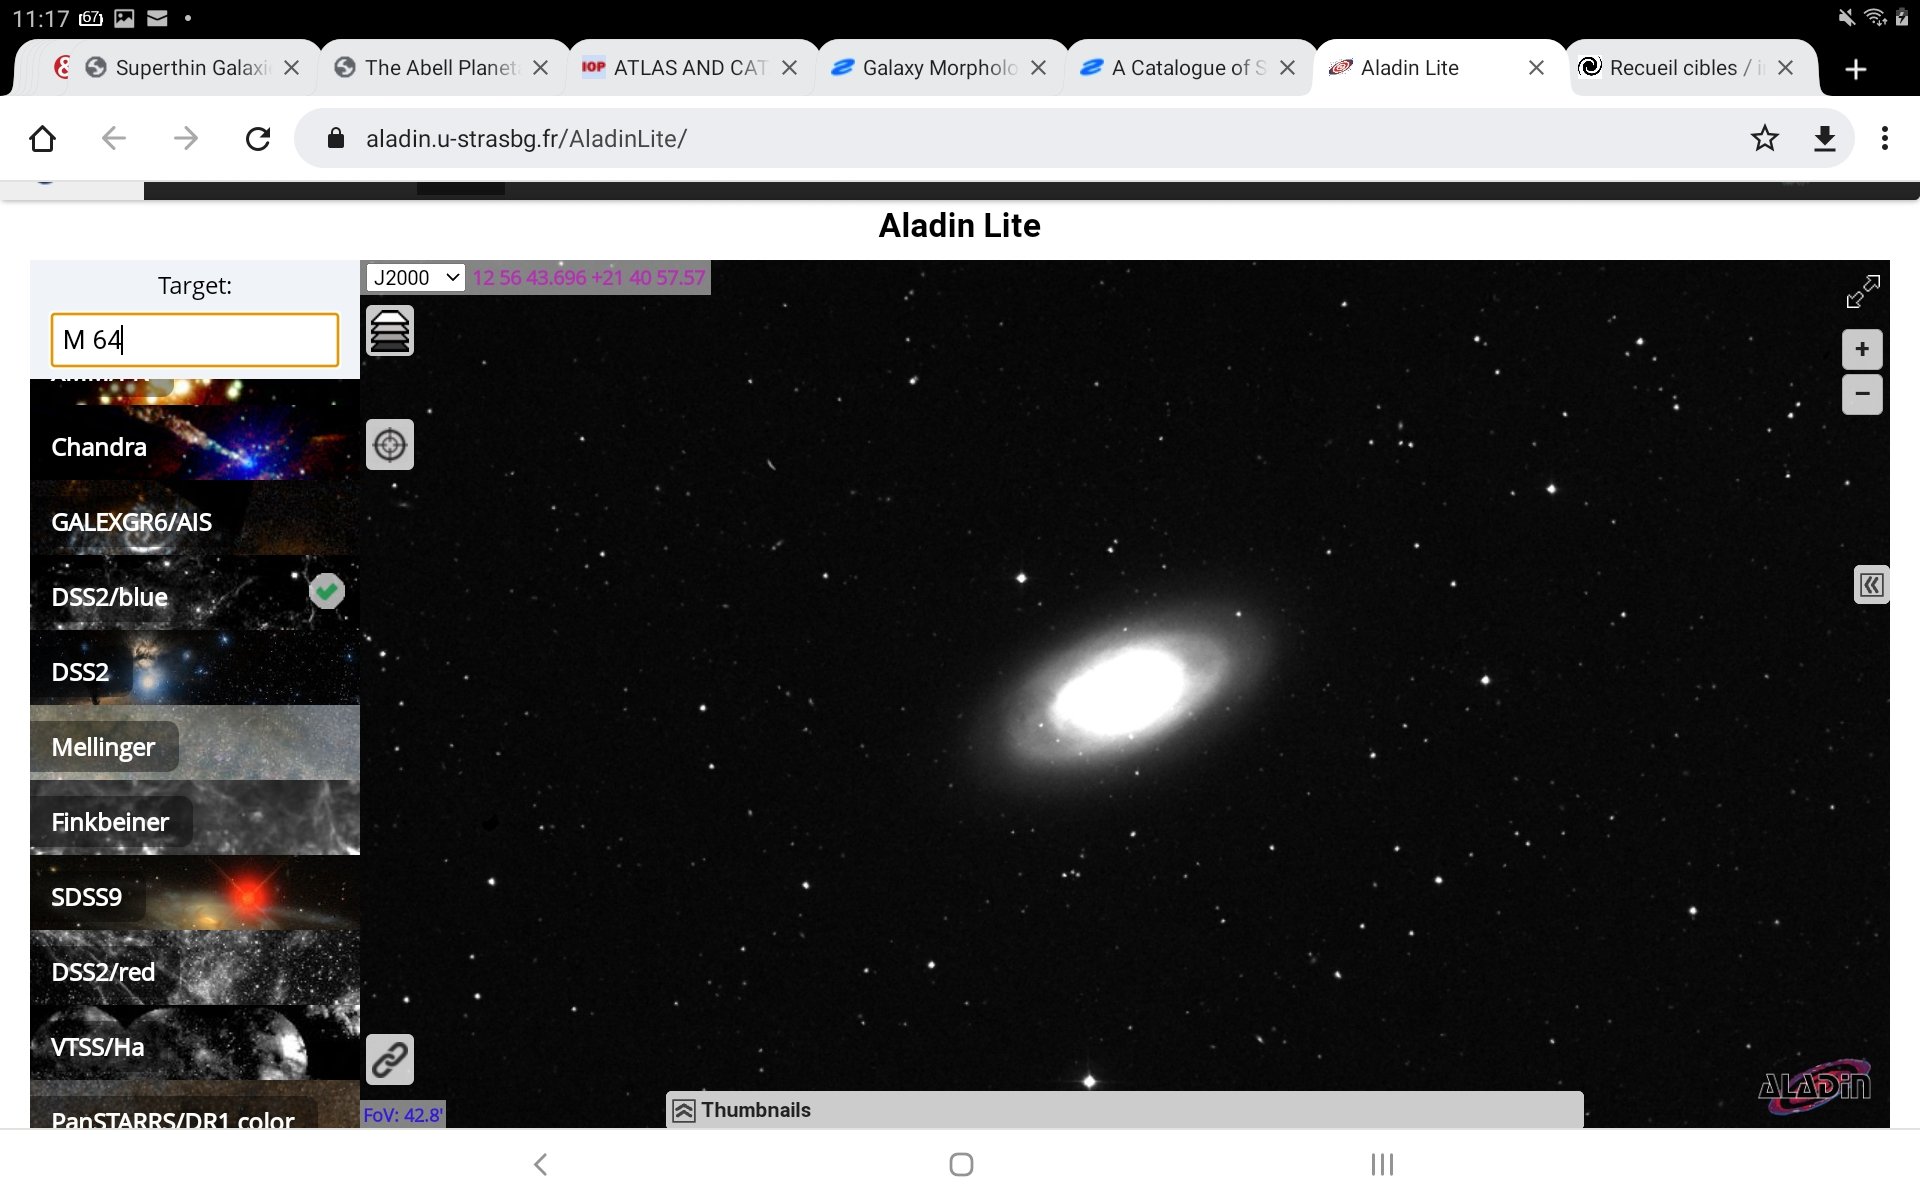1920x1200 pixels.
Task: Select the VTSS/Ha survey
Action: click(195, 1042)
